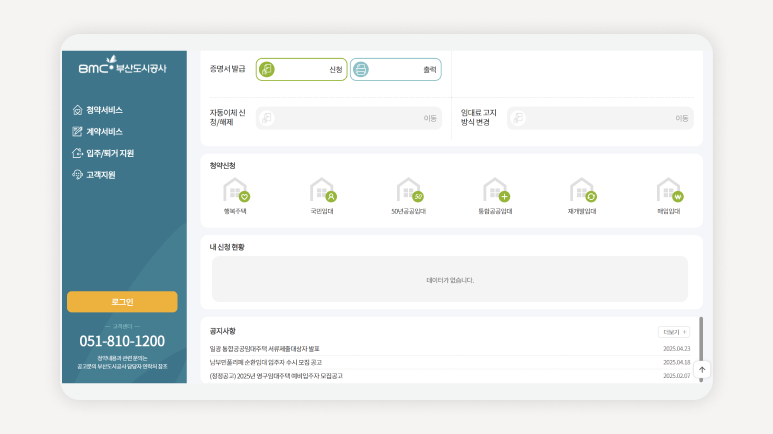Open the 고객지원 sidebar menu

94,175
